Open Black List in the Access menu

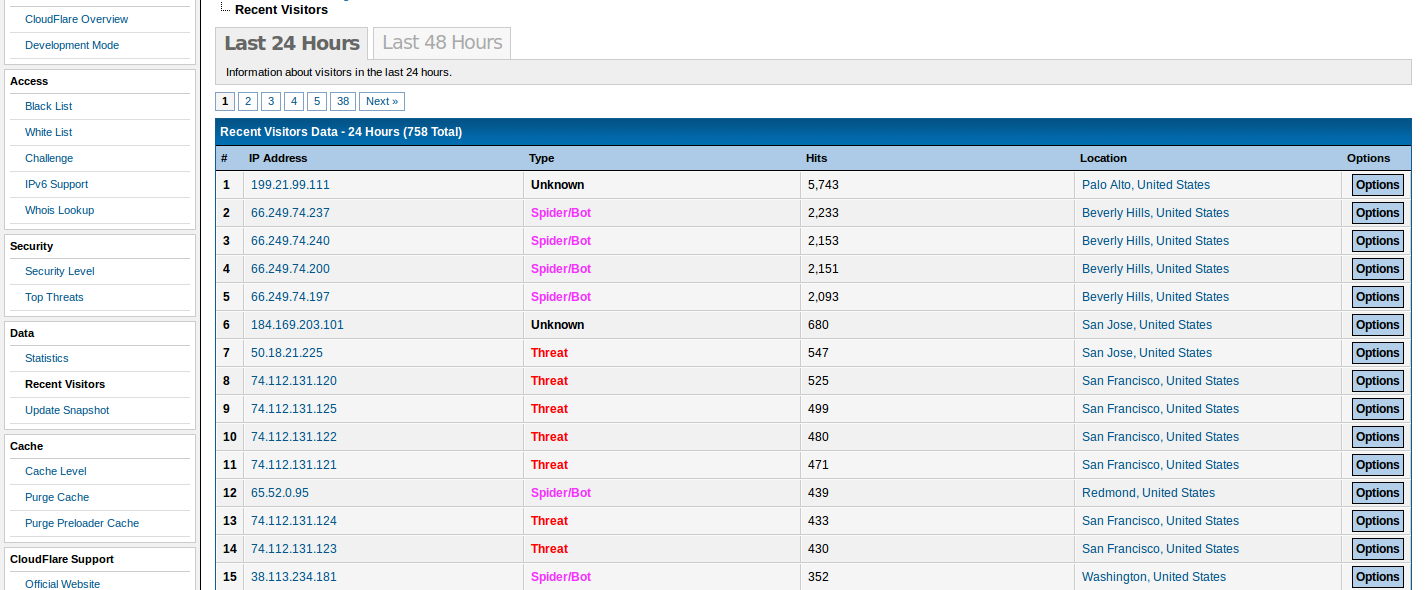[x=48, y=106]
